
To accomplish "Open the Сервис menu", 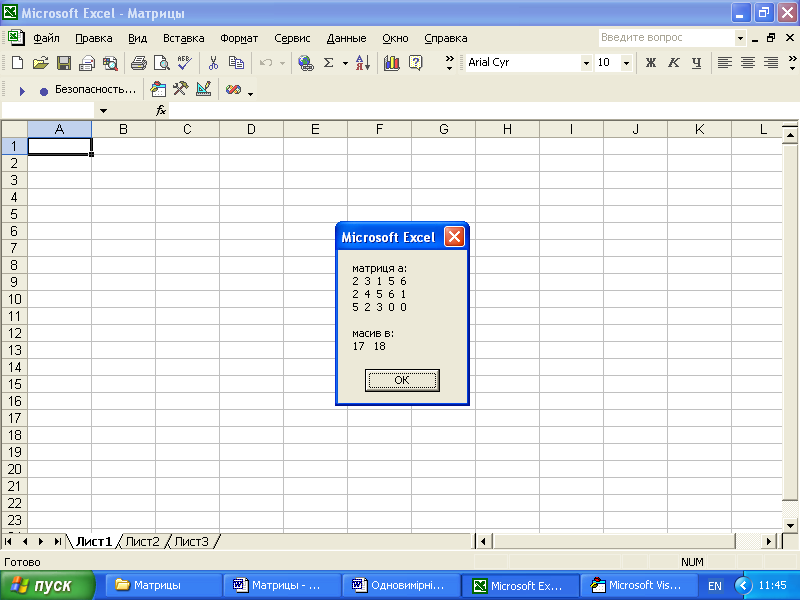I will tap(292, 38).
